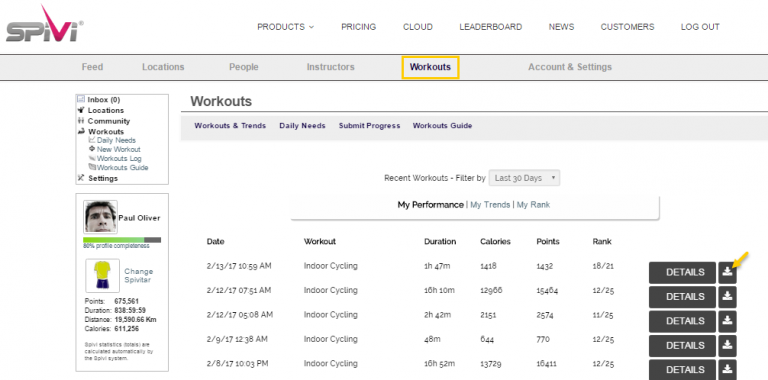Click the Spivi logo

45,24
